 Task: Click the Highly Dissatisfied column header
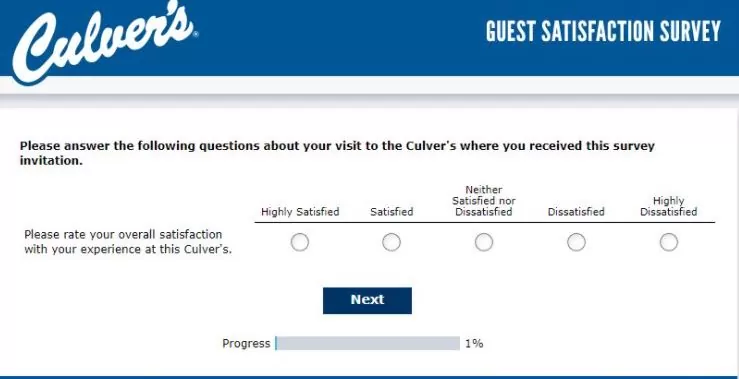coord(668,206)
